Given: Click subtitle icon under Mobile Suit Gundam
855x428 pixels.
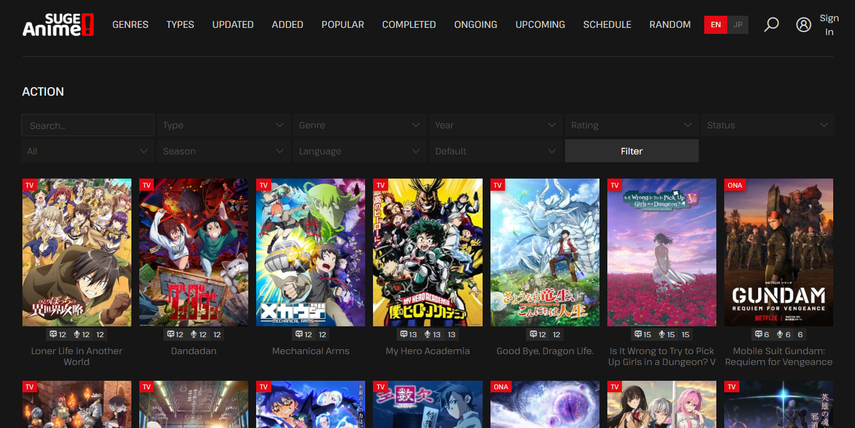Looking at the screenshot, I should pyautogui.click(x=758, y=335).
